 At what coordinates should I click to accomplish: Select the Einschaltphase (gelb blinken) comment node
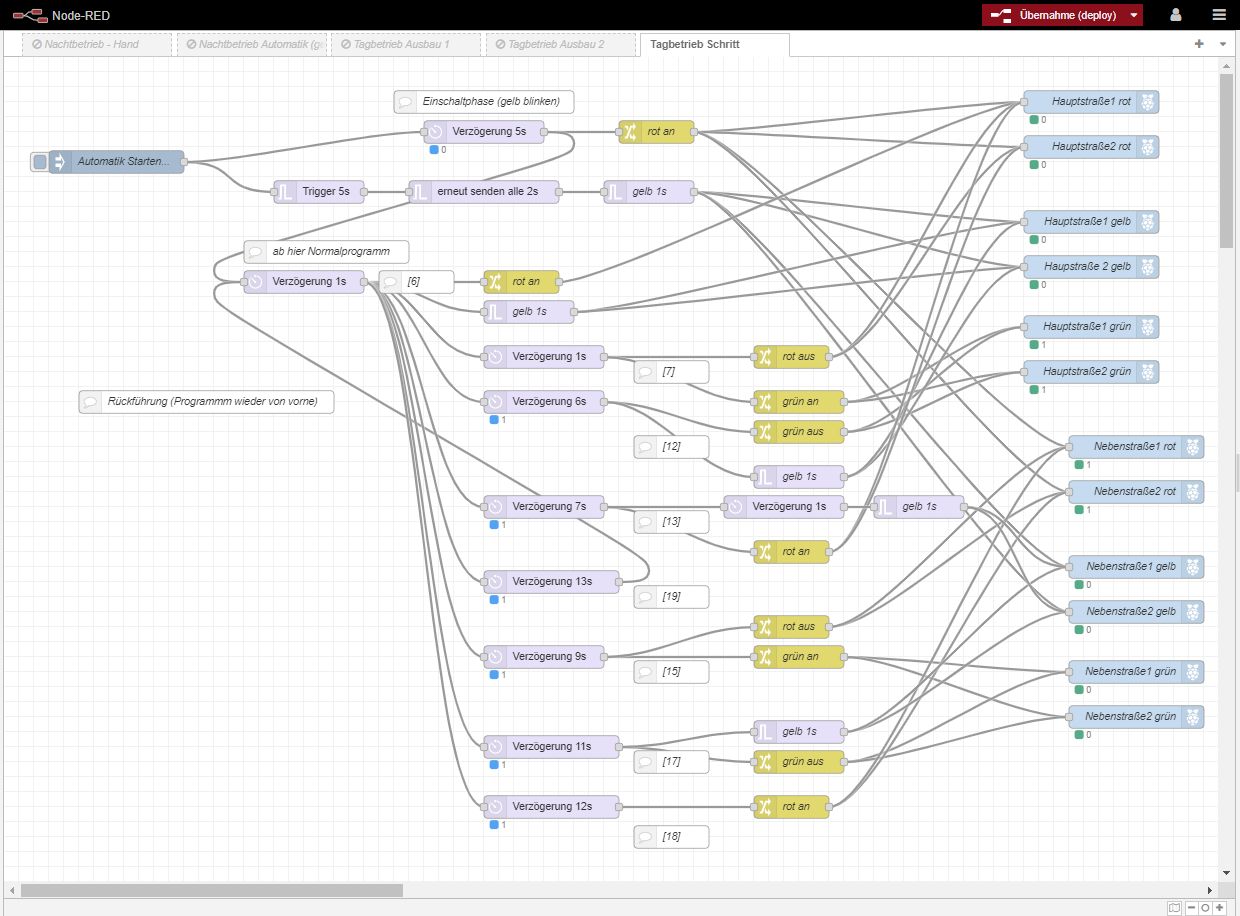point(484,102)
